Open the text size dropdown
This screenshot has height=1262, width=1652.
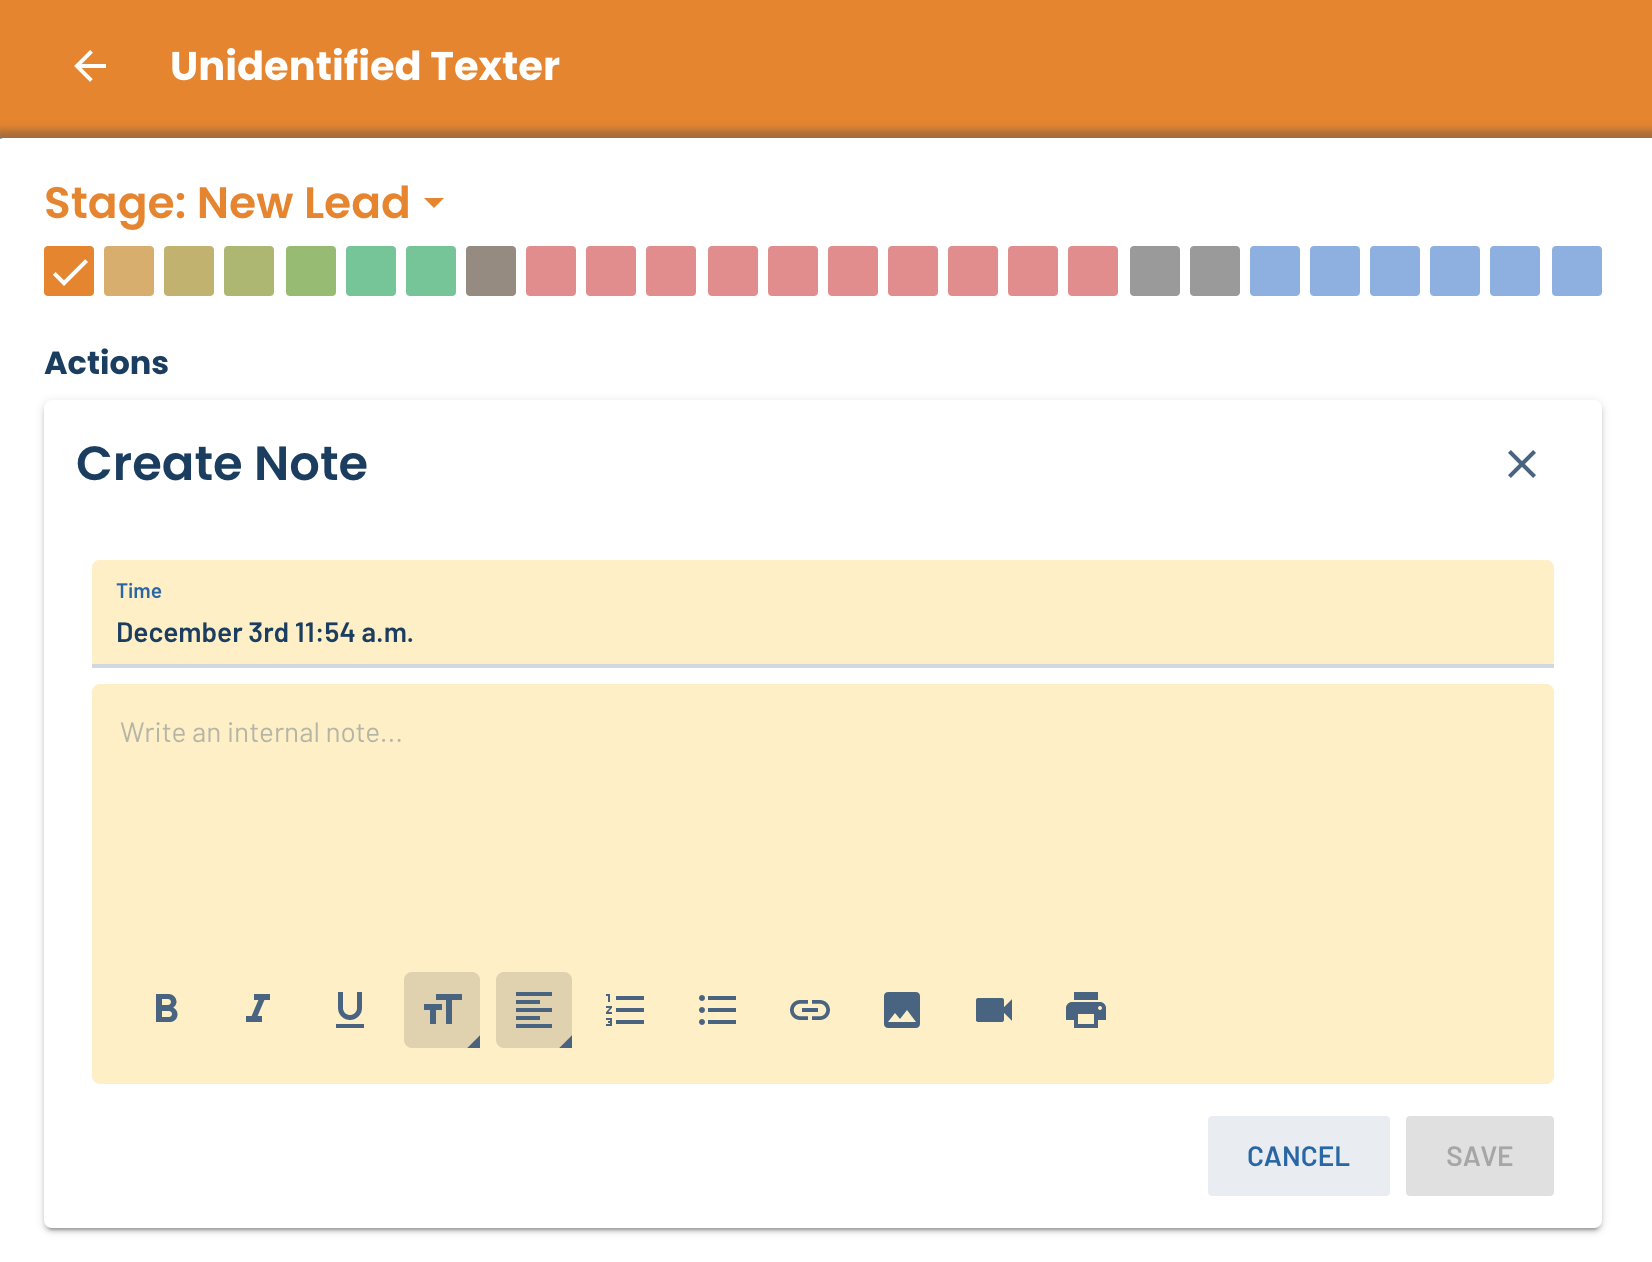click(x=442, y=1009)
